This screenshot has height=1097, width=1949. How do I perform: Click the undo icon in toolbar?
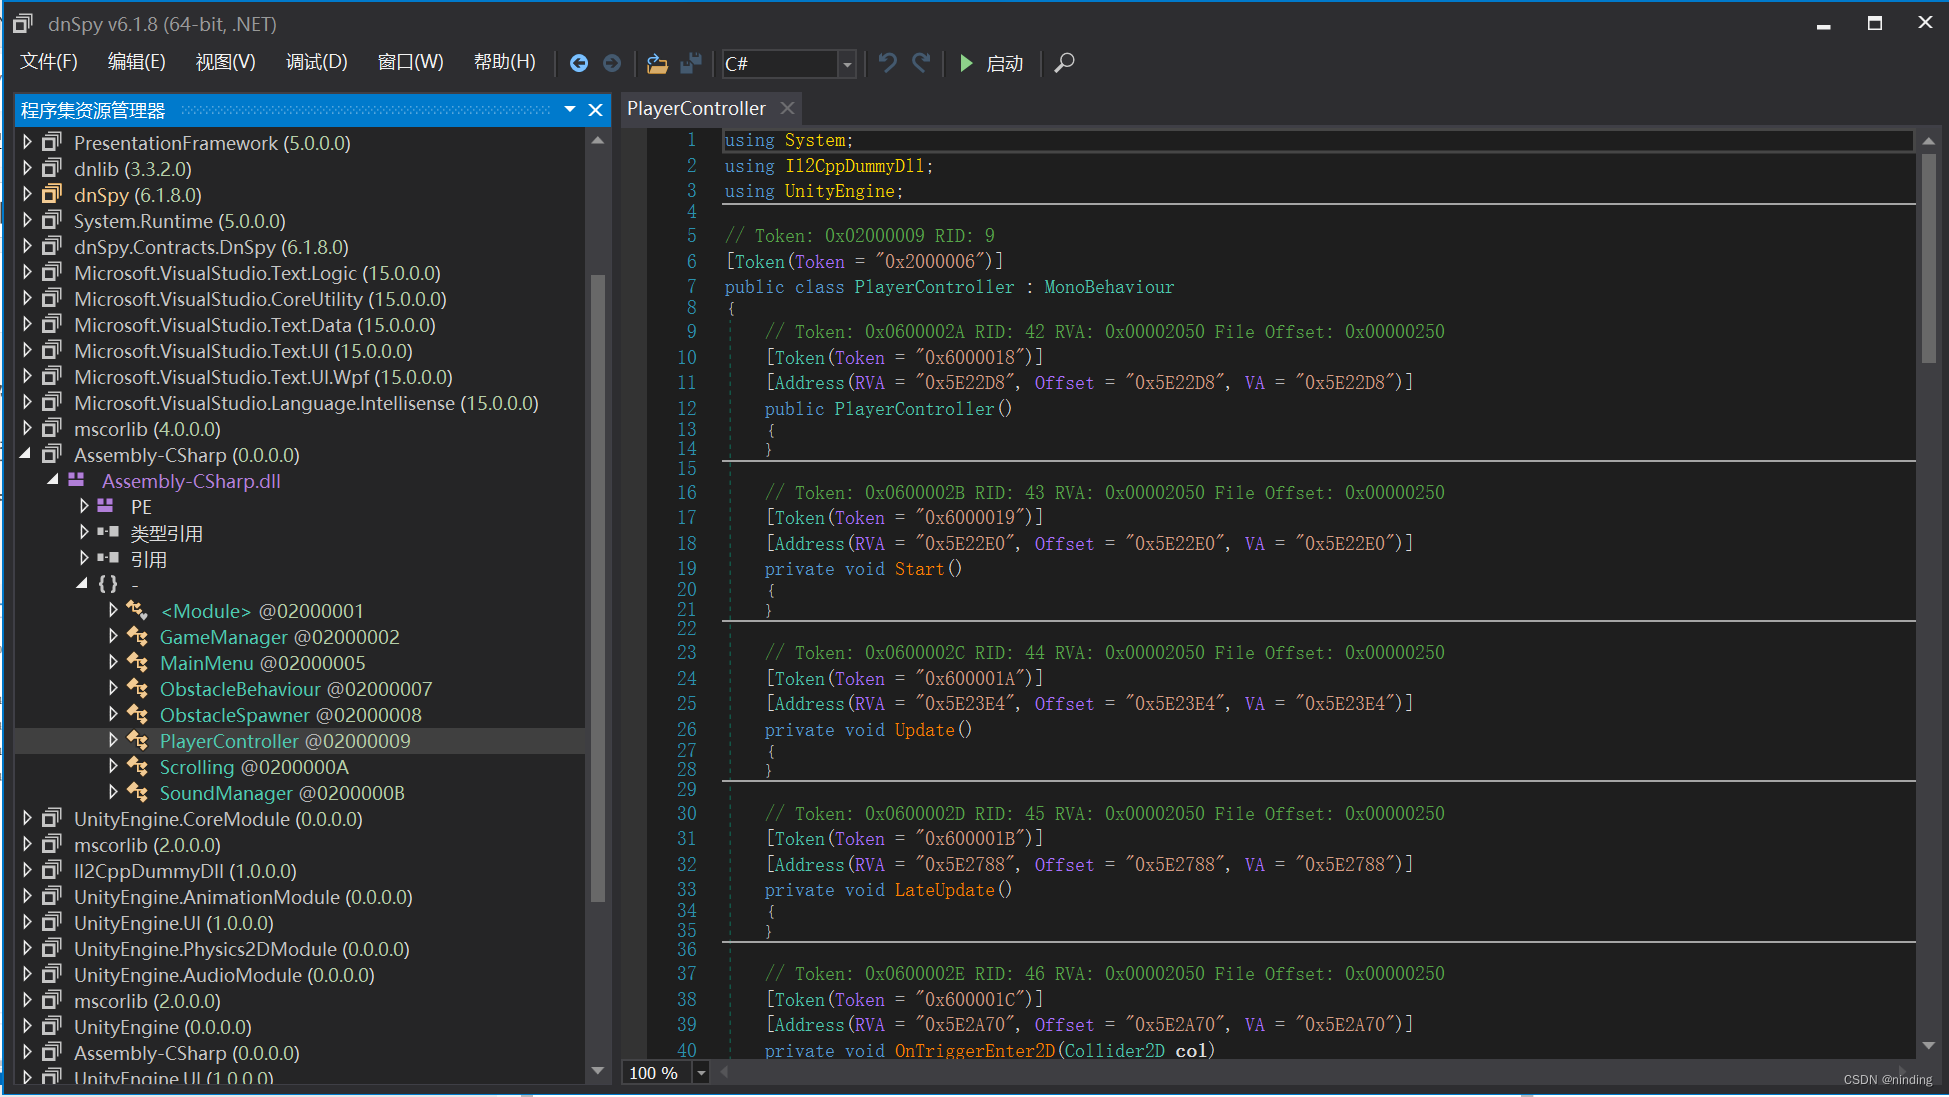pos(887,63)
